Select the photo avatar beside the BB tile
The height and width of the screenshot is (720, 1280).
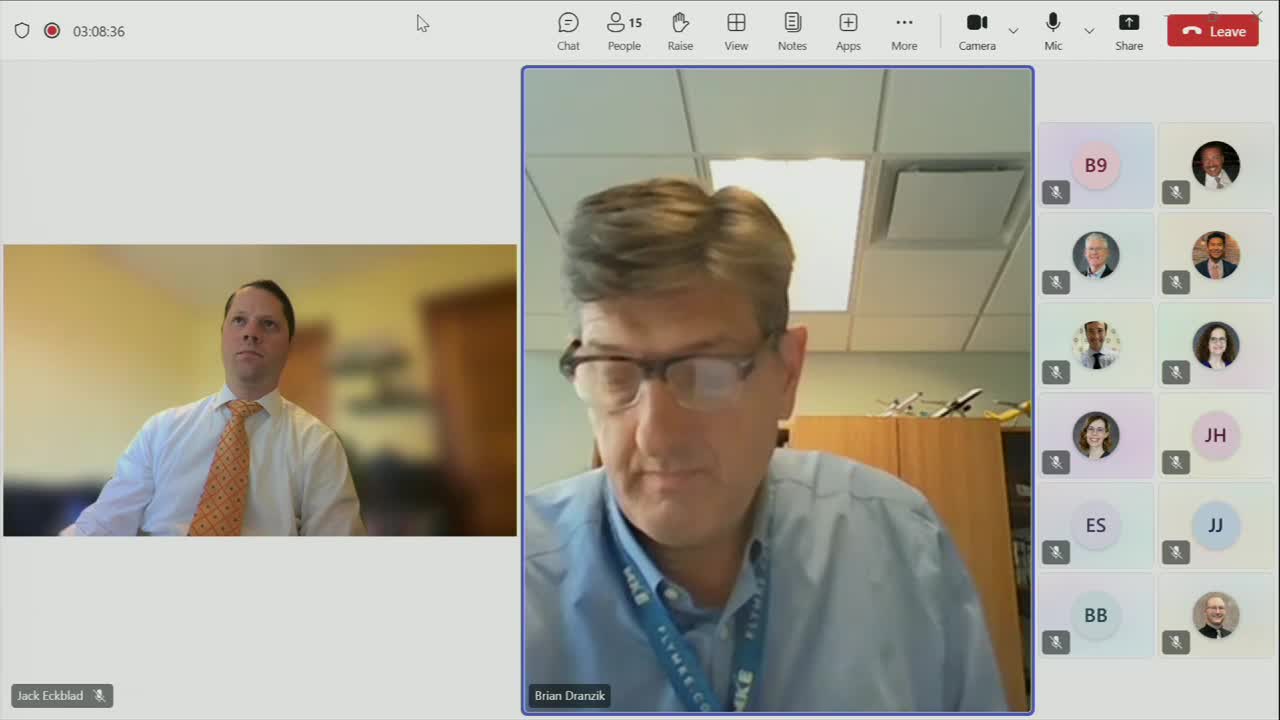tap(1216, 615)
